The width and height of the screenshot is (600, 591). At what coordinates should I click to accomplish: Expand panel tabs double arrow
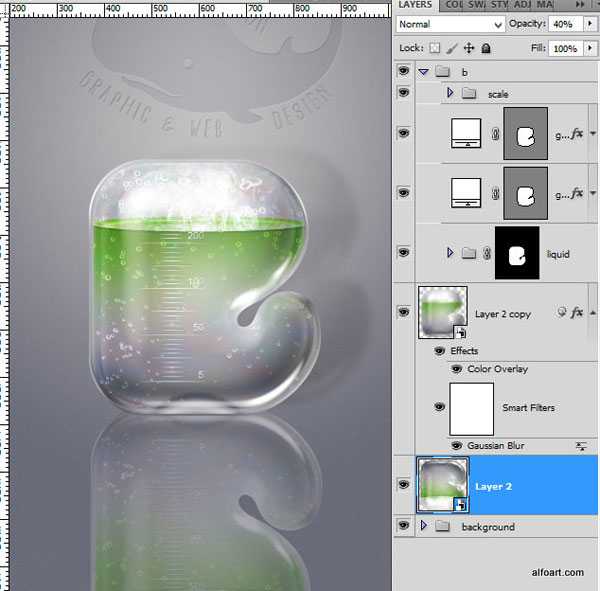580,5
